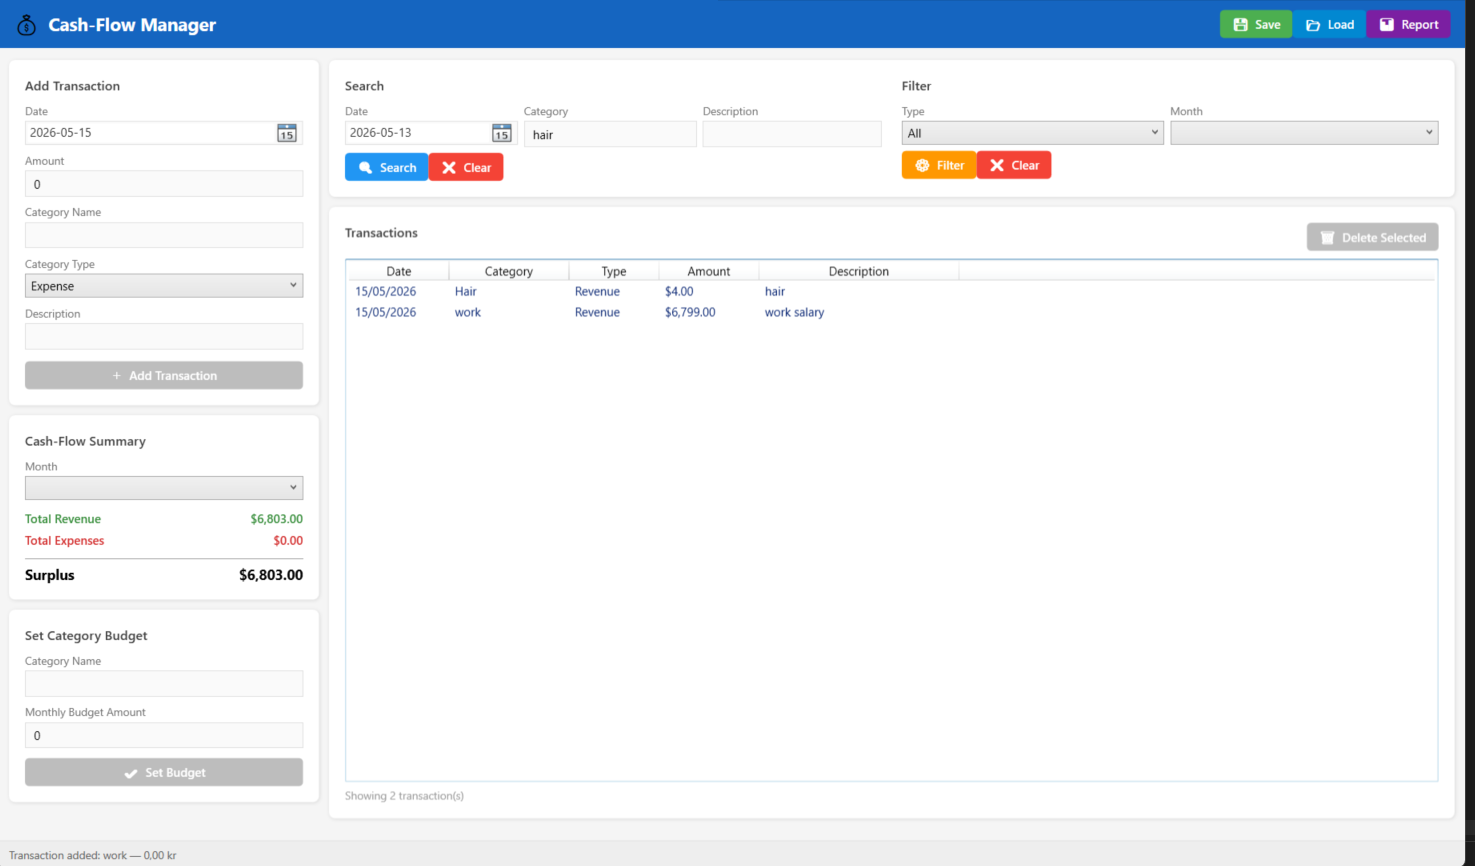This screenshot has height=866, width=1475.
Task: Focus the Search Description field
Action: [792, 134]
